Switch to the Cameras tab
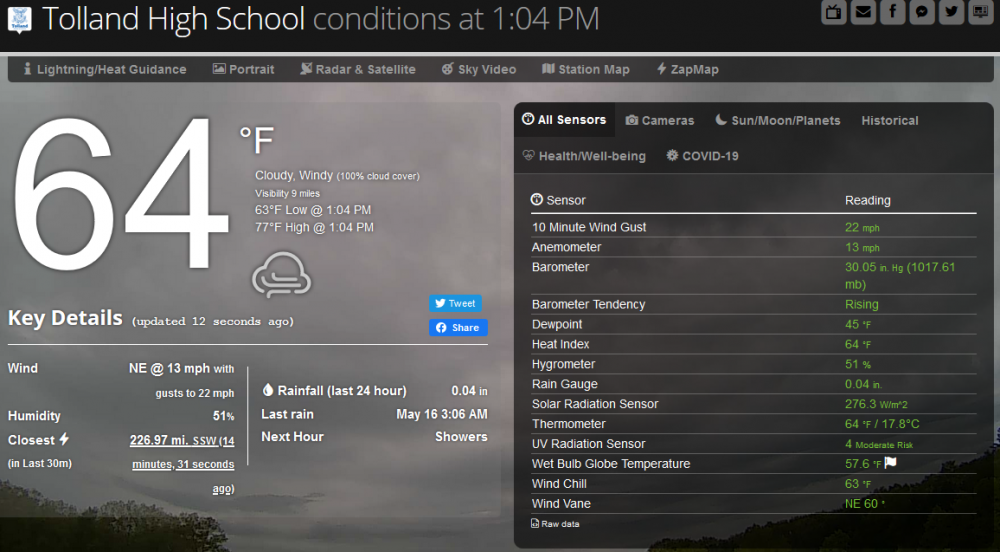The height and width of the screenshot is (552, 1000). point(659,120)
